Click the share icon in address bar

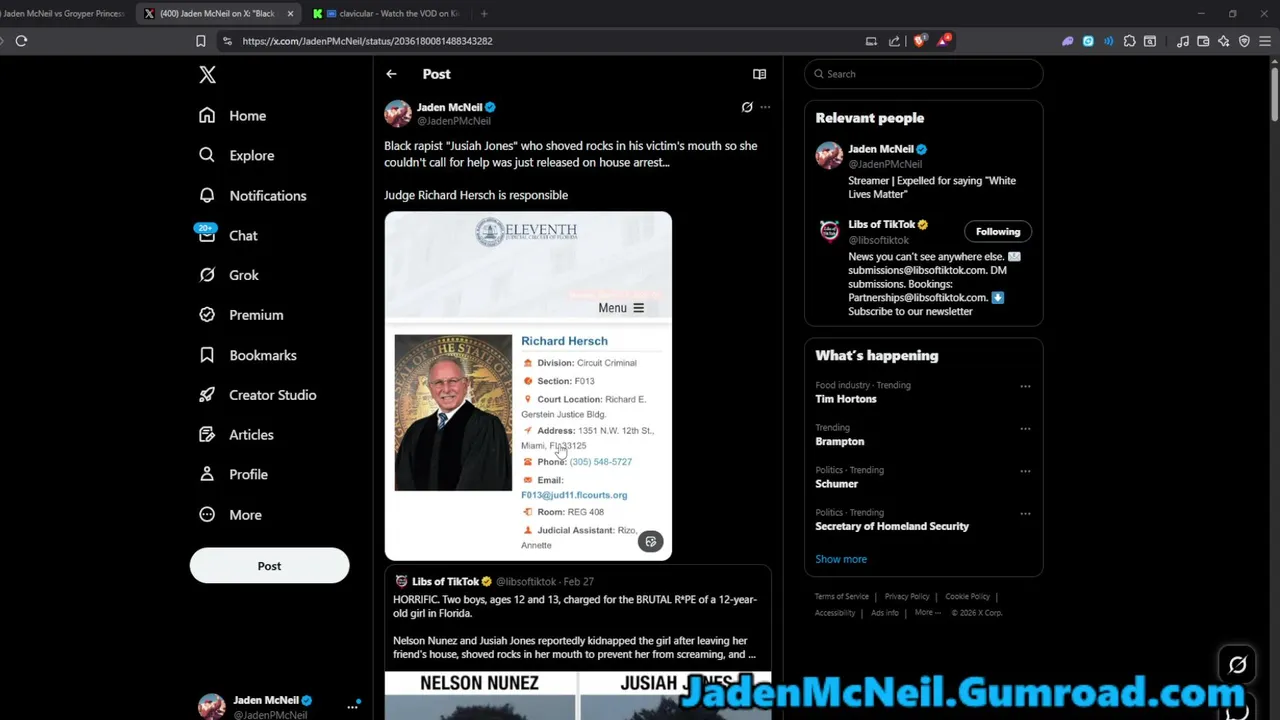coord(892,41)
